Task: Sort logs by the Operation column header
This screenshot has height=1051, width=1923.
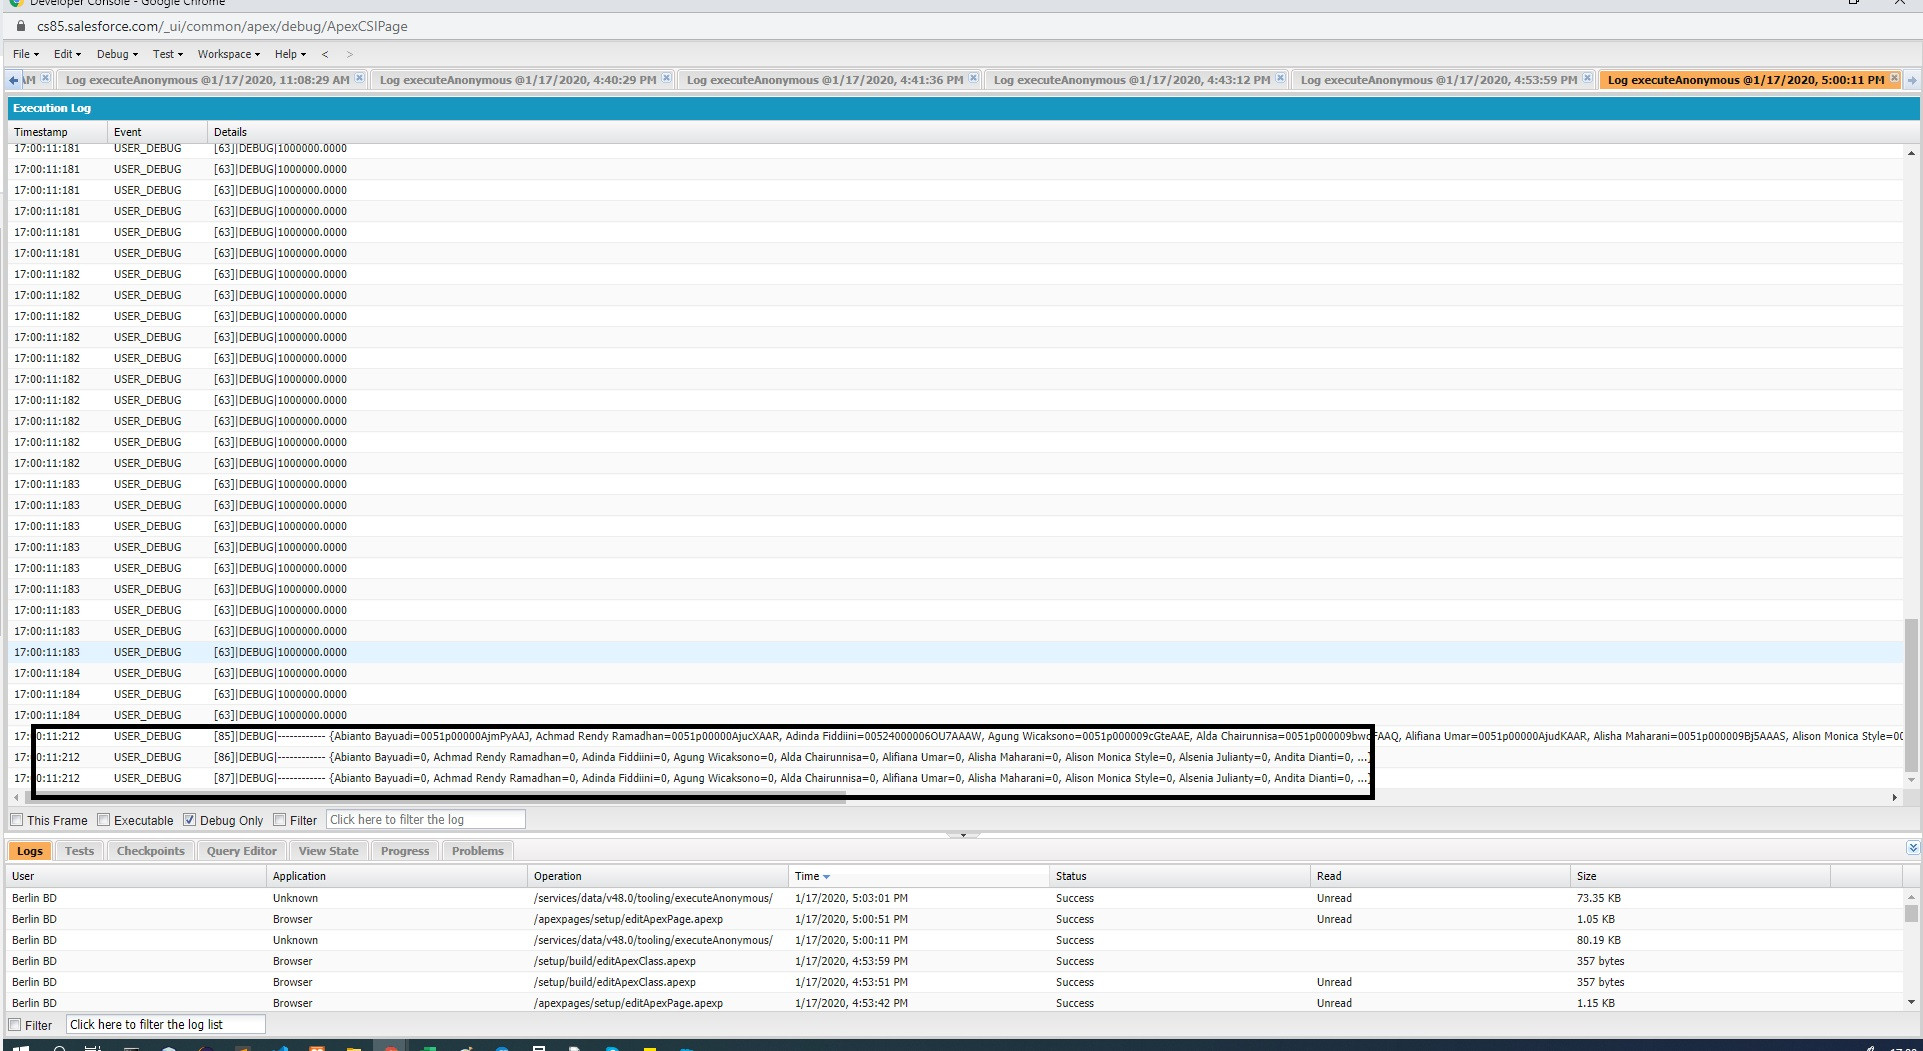Action: [x=658, y=876]
